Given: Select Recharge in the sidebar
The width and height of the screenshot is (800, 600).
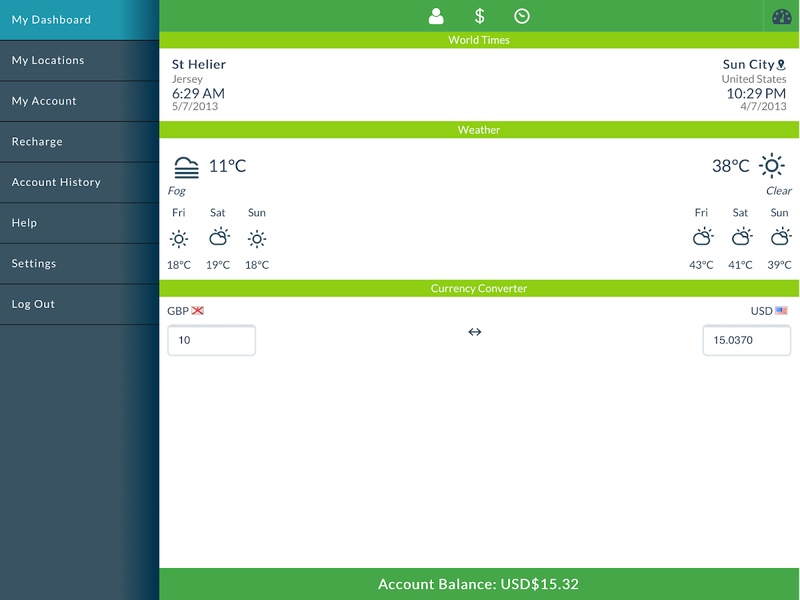Looking at the screenshot, I should [80, 142].
